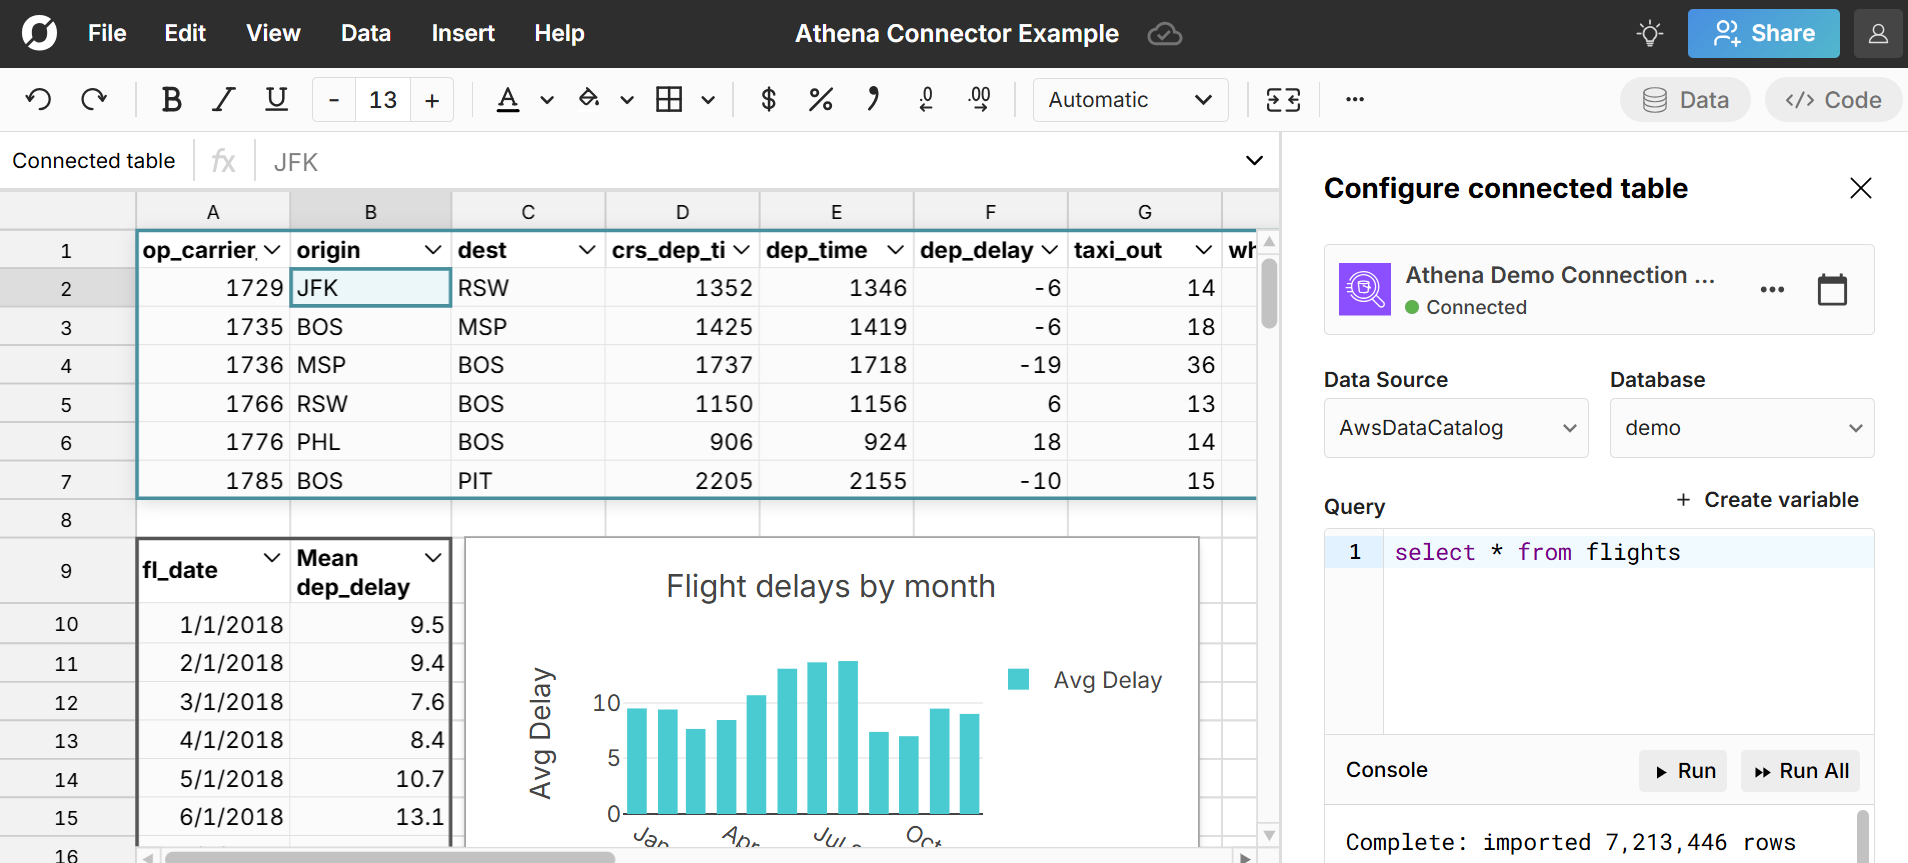This screenshot has height=863, width=1908.
Task: Toggle italic text formatting
Action: pos(223,100)
